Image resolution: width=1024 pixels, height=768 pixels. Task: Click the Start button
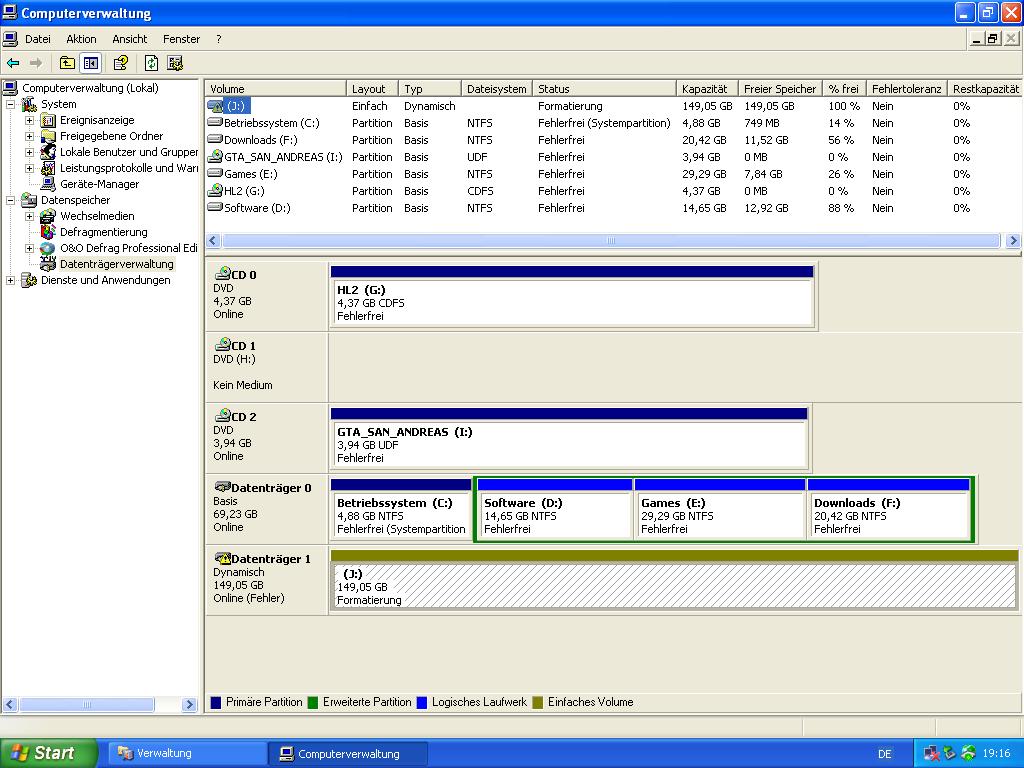coord(48,753)
